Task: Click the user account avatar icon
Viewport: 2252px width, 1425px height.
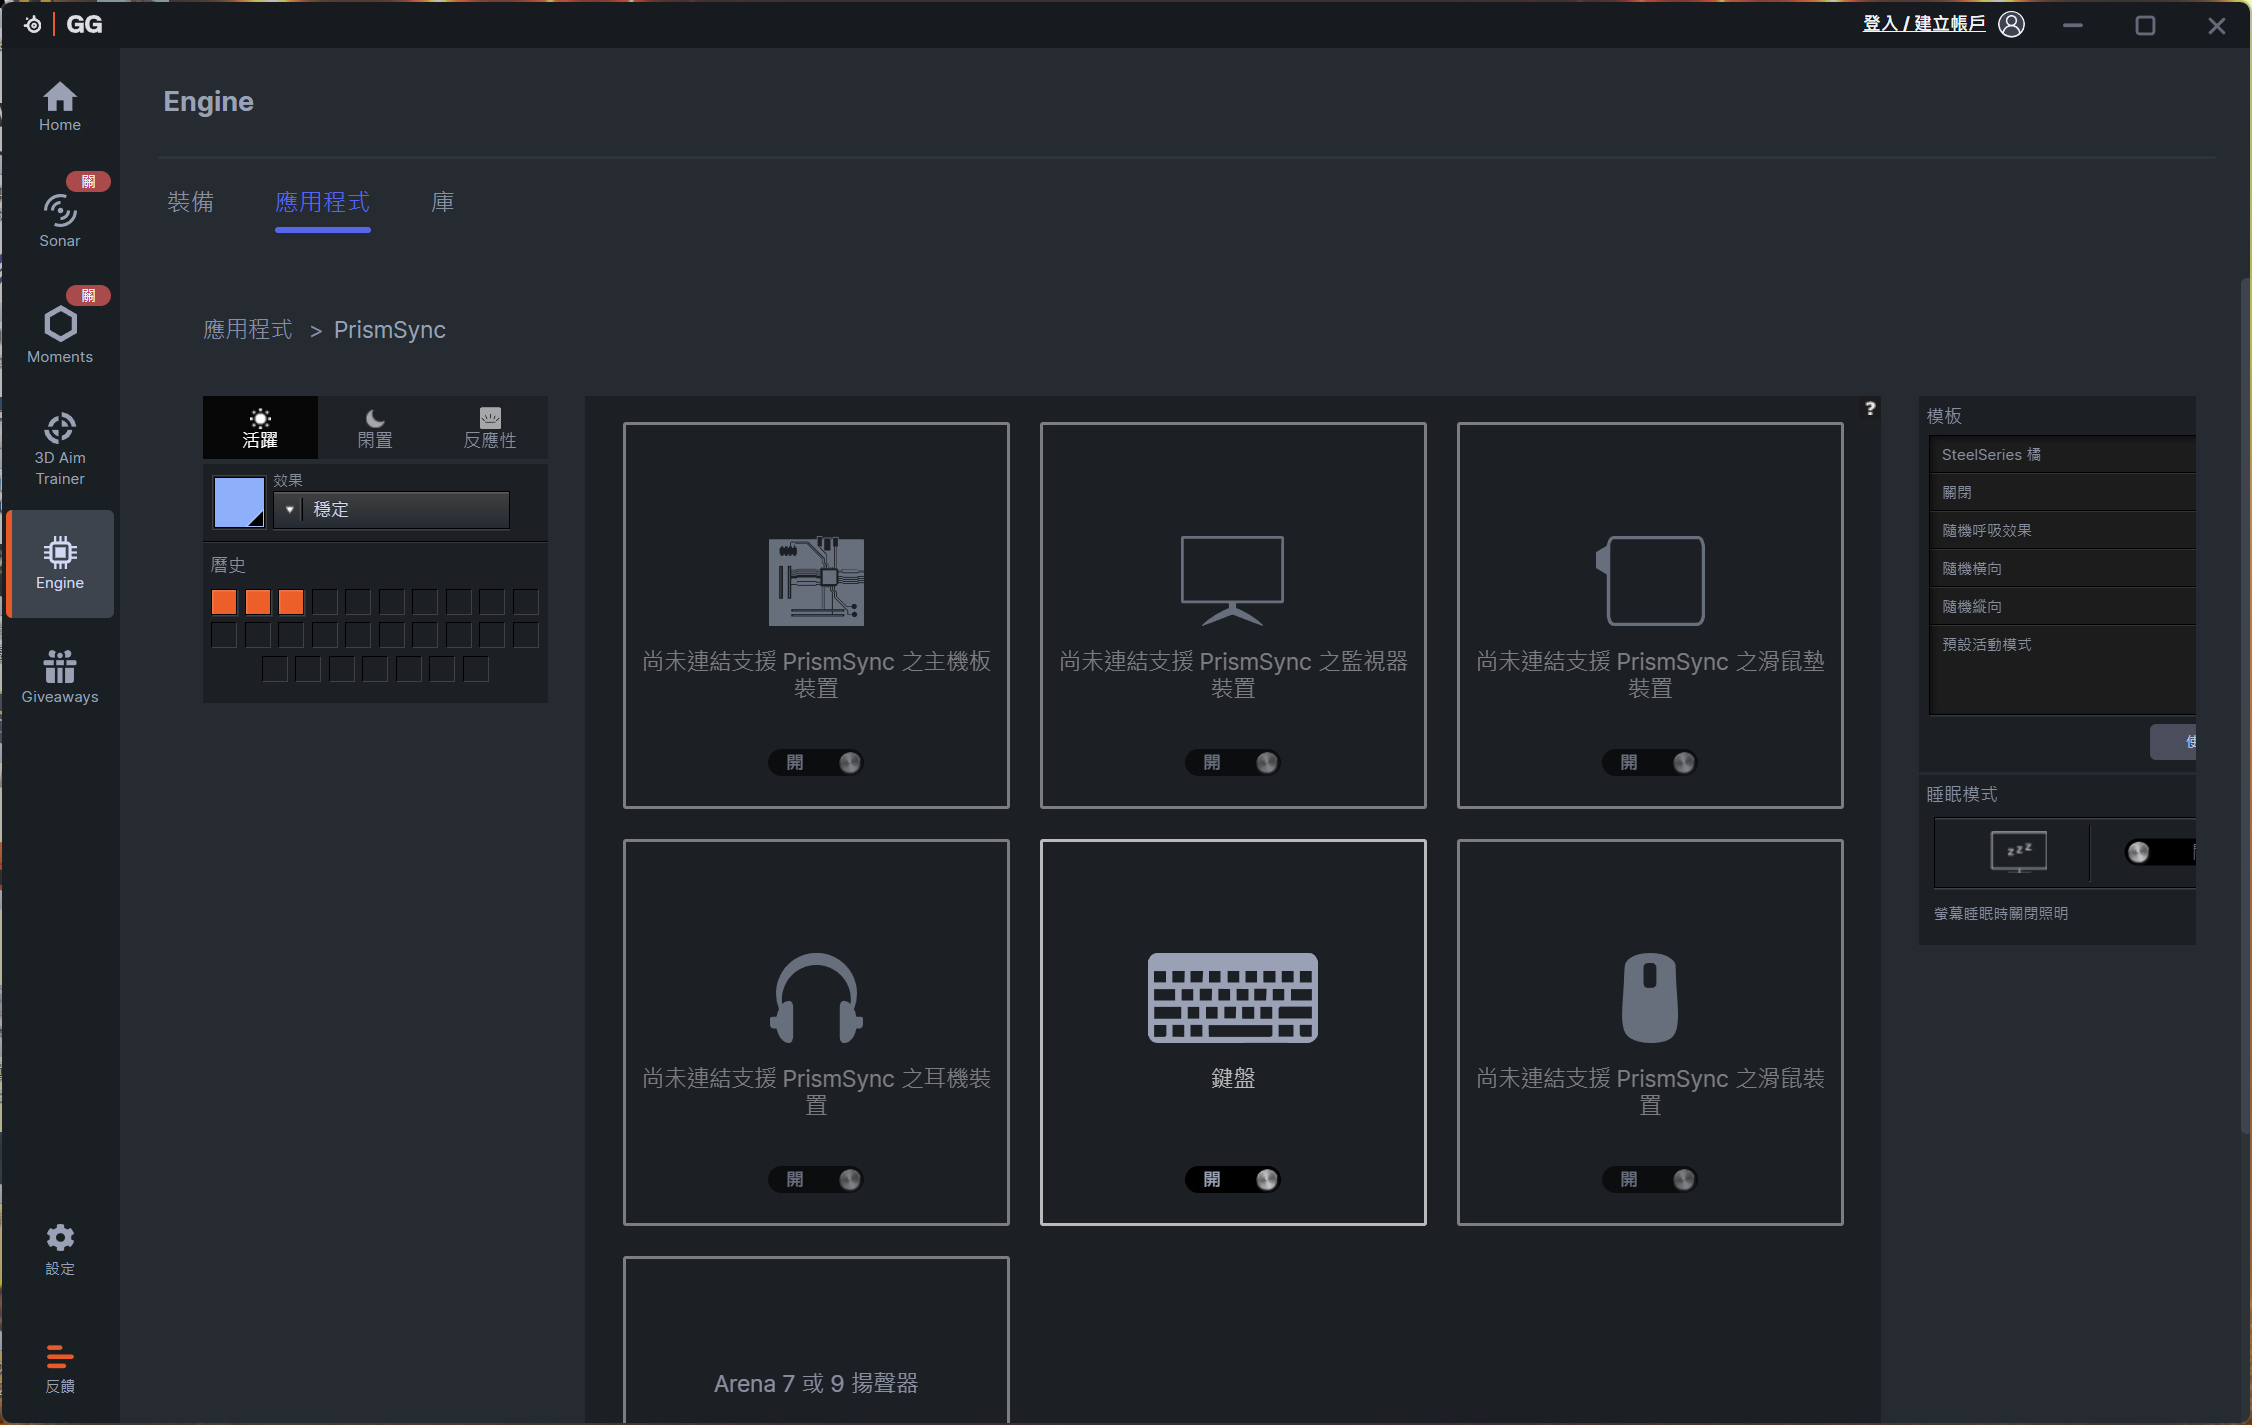Action: coord(2011,24)
